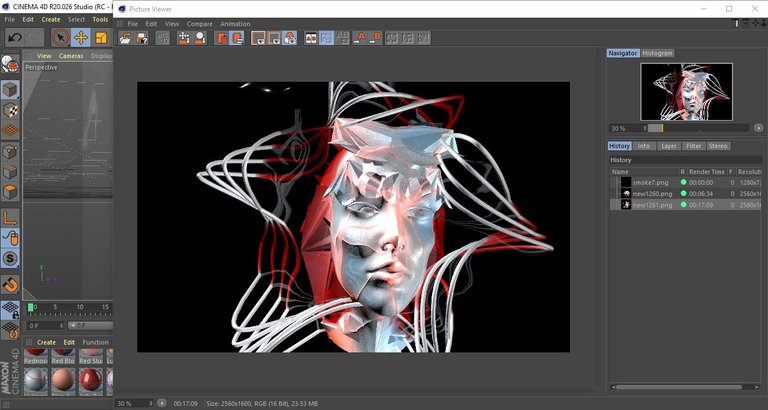
Task: Click the Save As icon in Picture Viewer toolbar
Action: tap(141, 38)
